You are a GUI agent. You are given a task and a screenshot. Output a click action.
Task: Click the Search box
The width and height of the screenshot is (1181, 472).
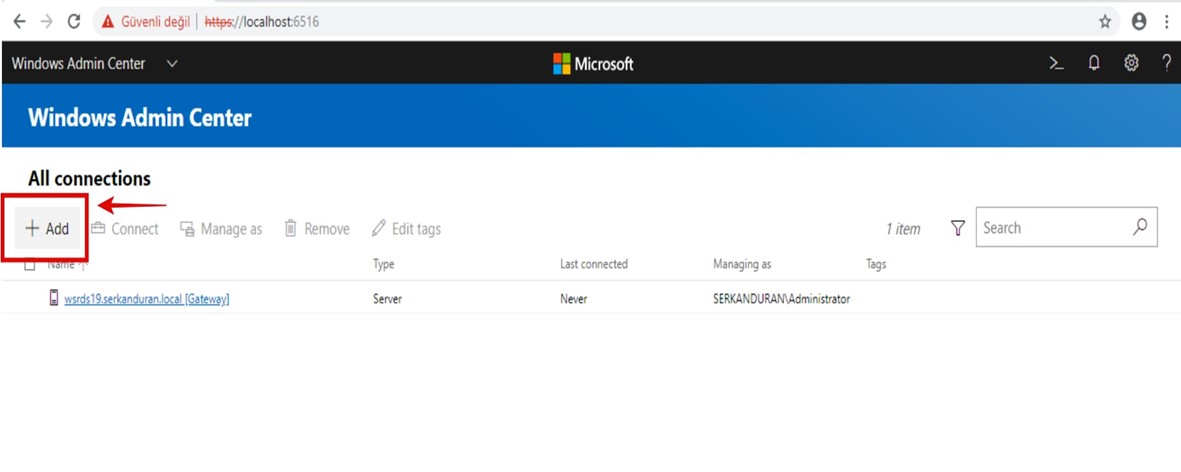coord(1067,227)
